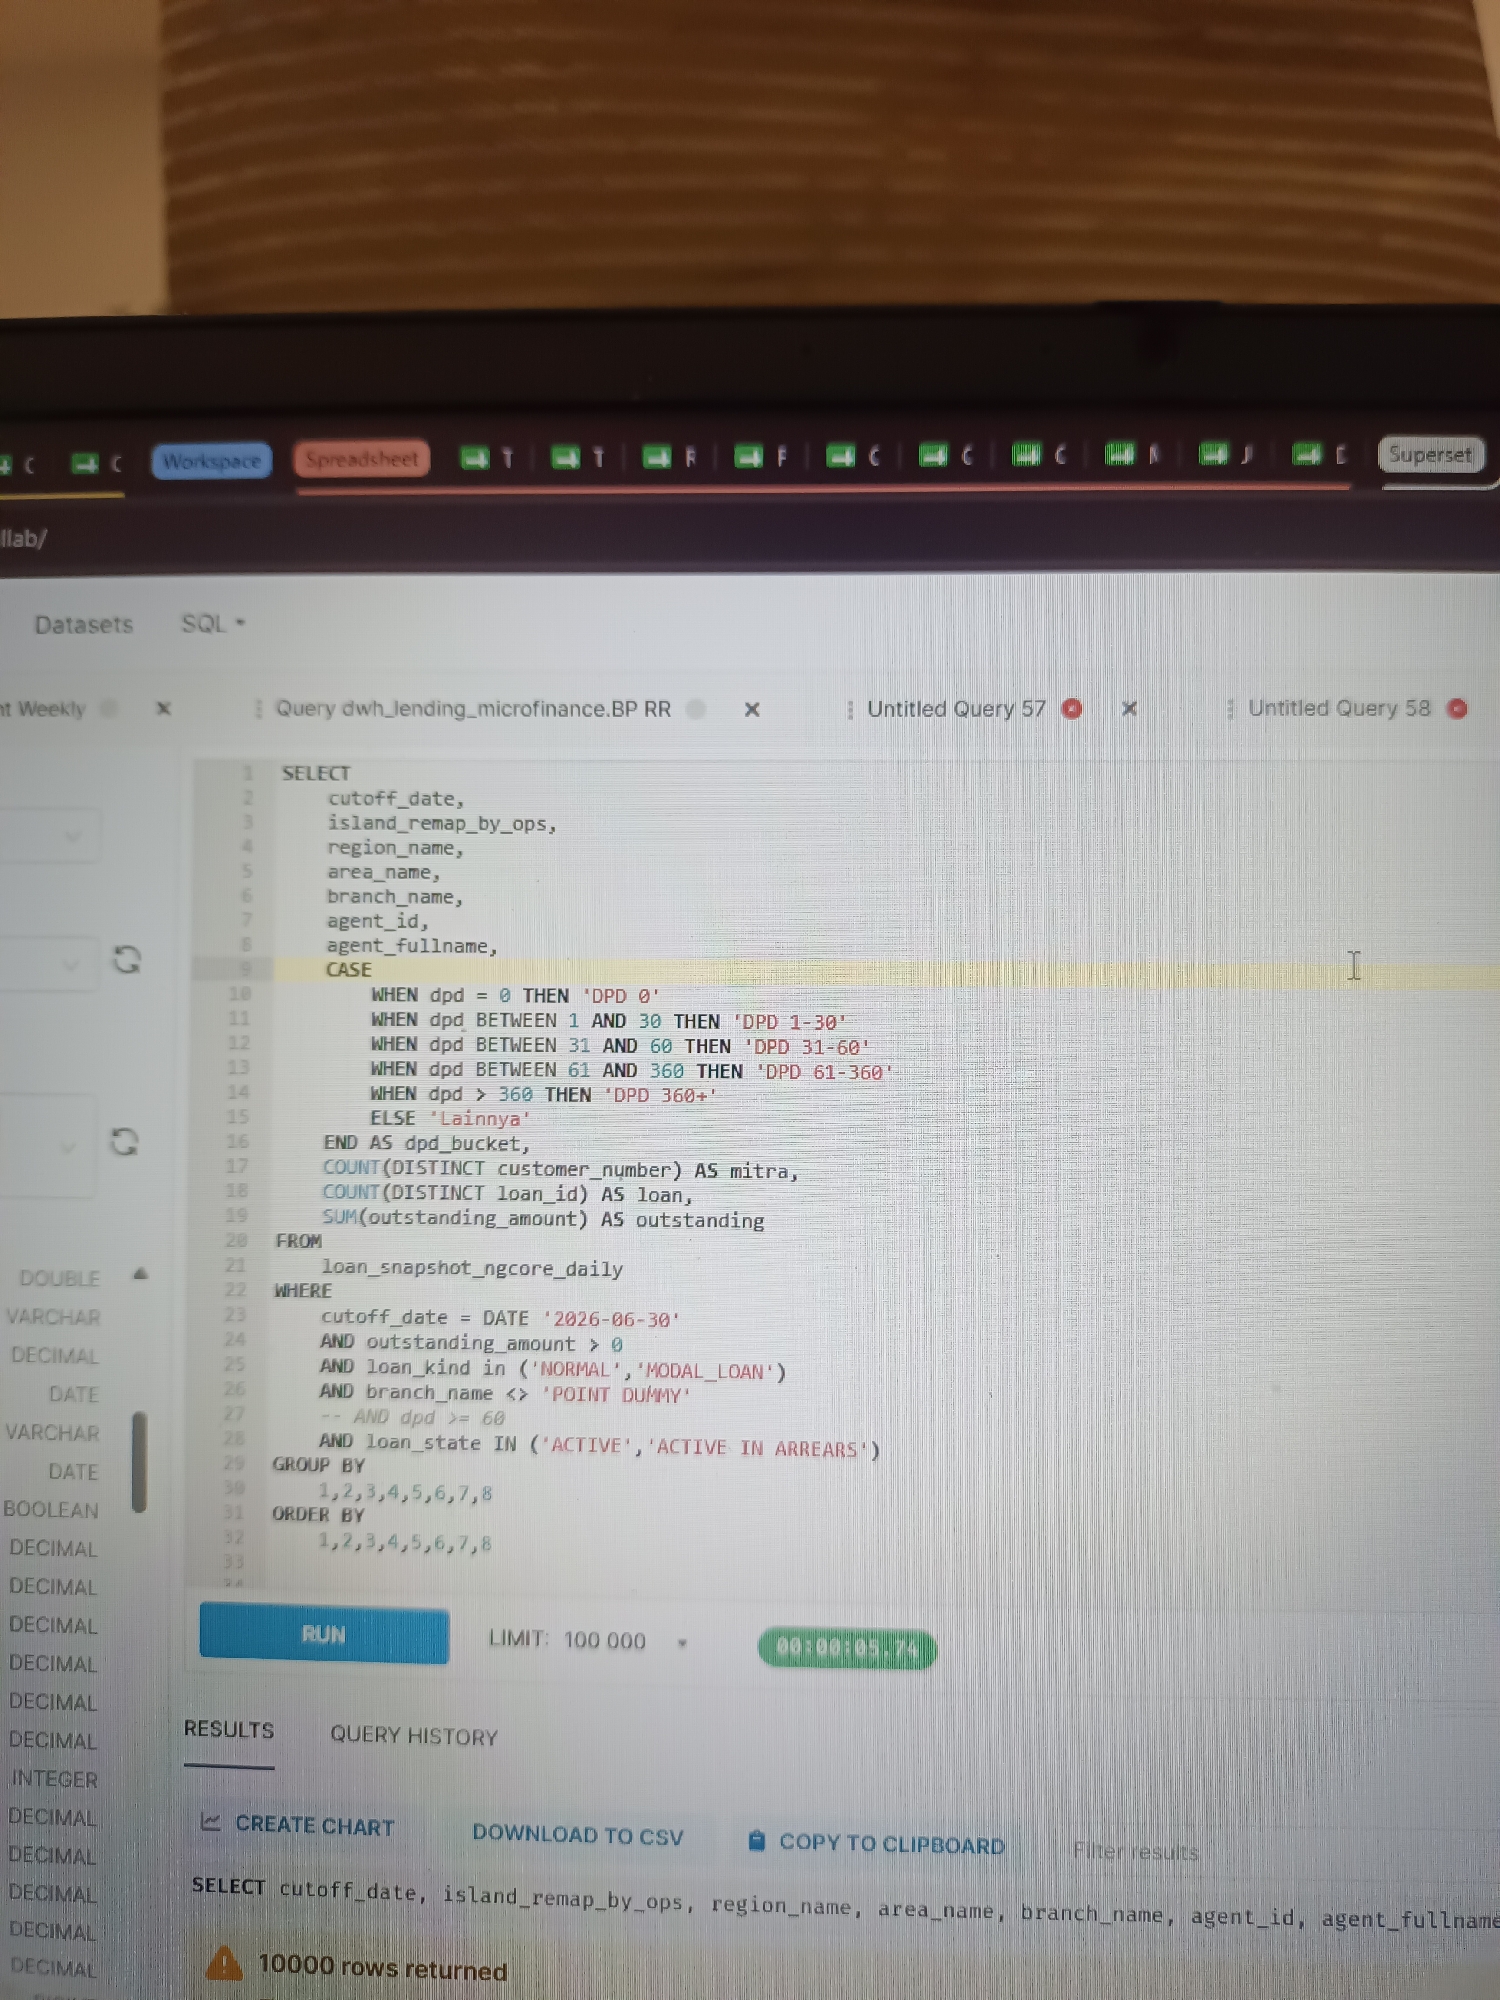Switch to the QUERY HISTORY tab

point(414,1736)
